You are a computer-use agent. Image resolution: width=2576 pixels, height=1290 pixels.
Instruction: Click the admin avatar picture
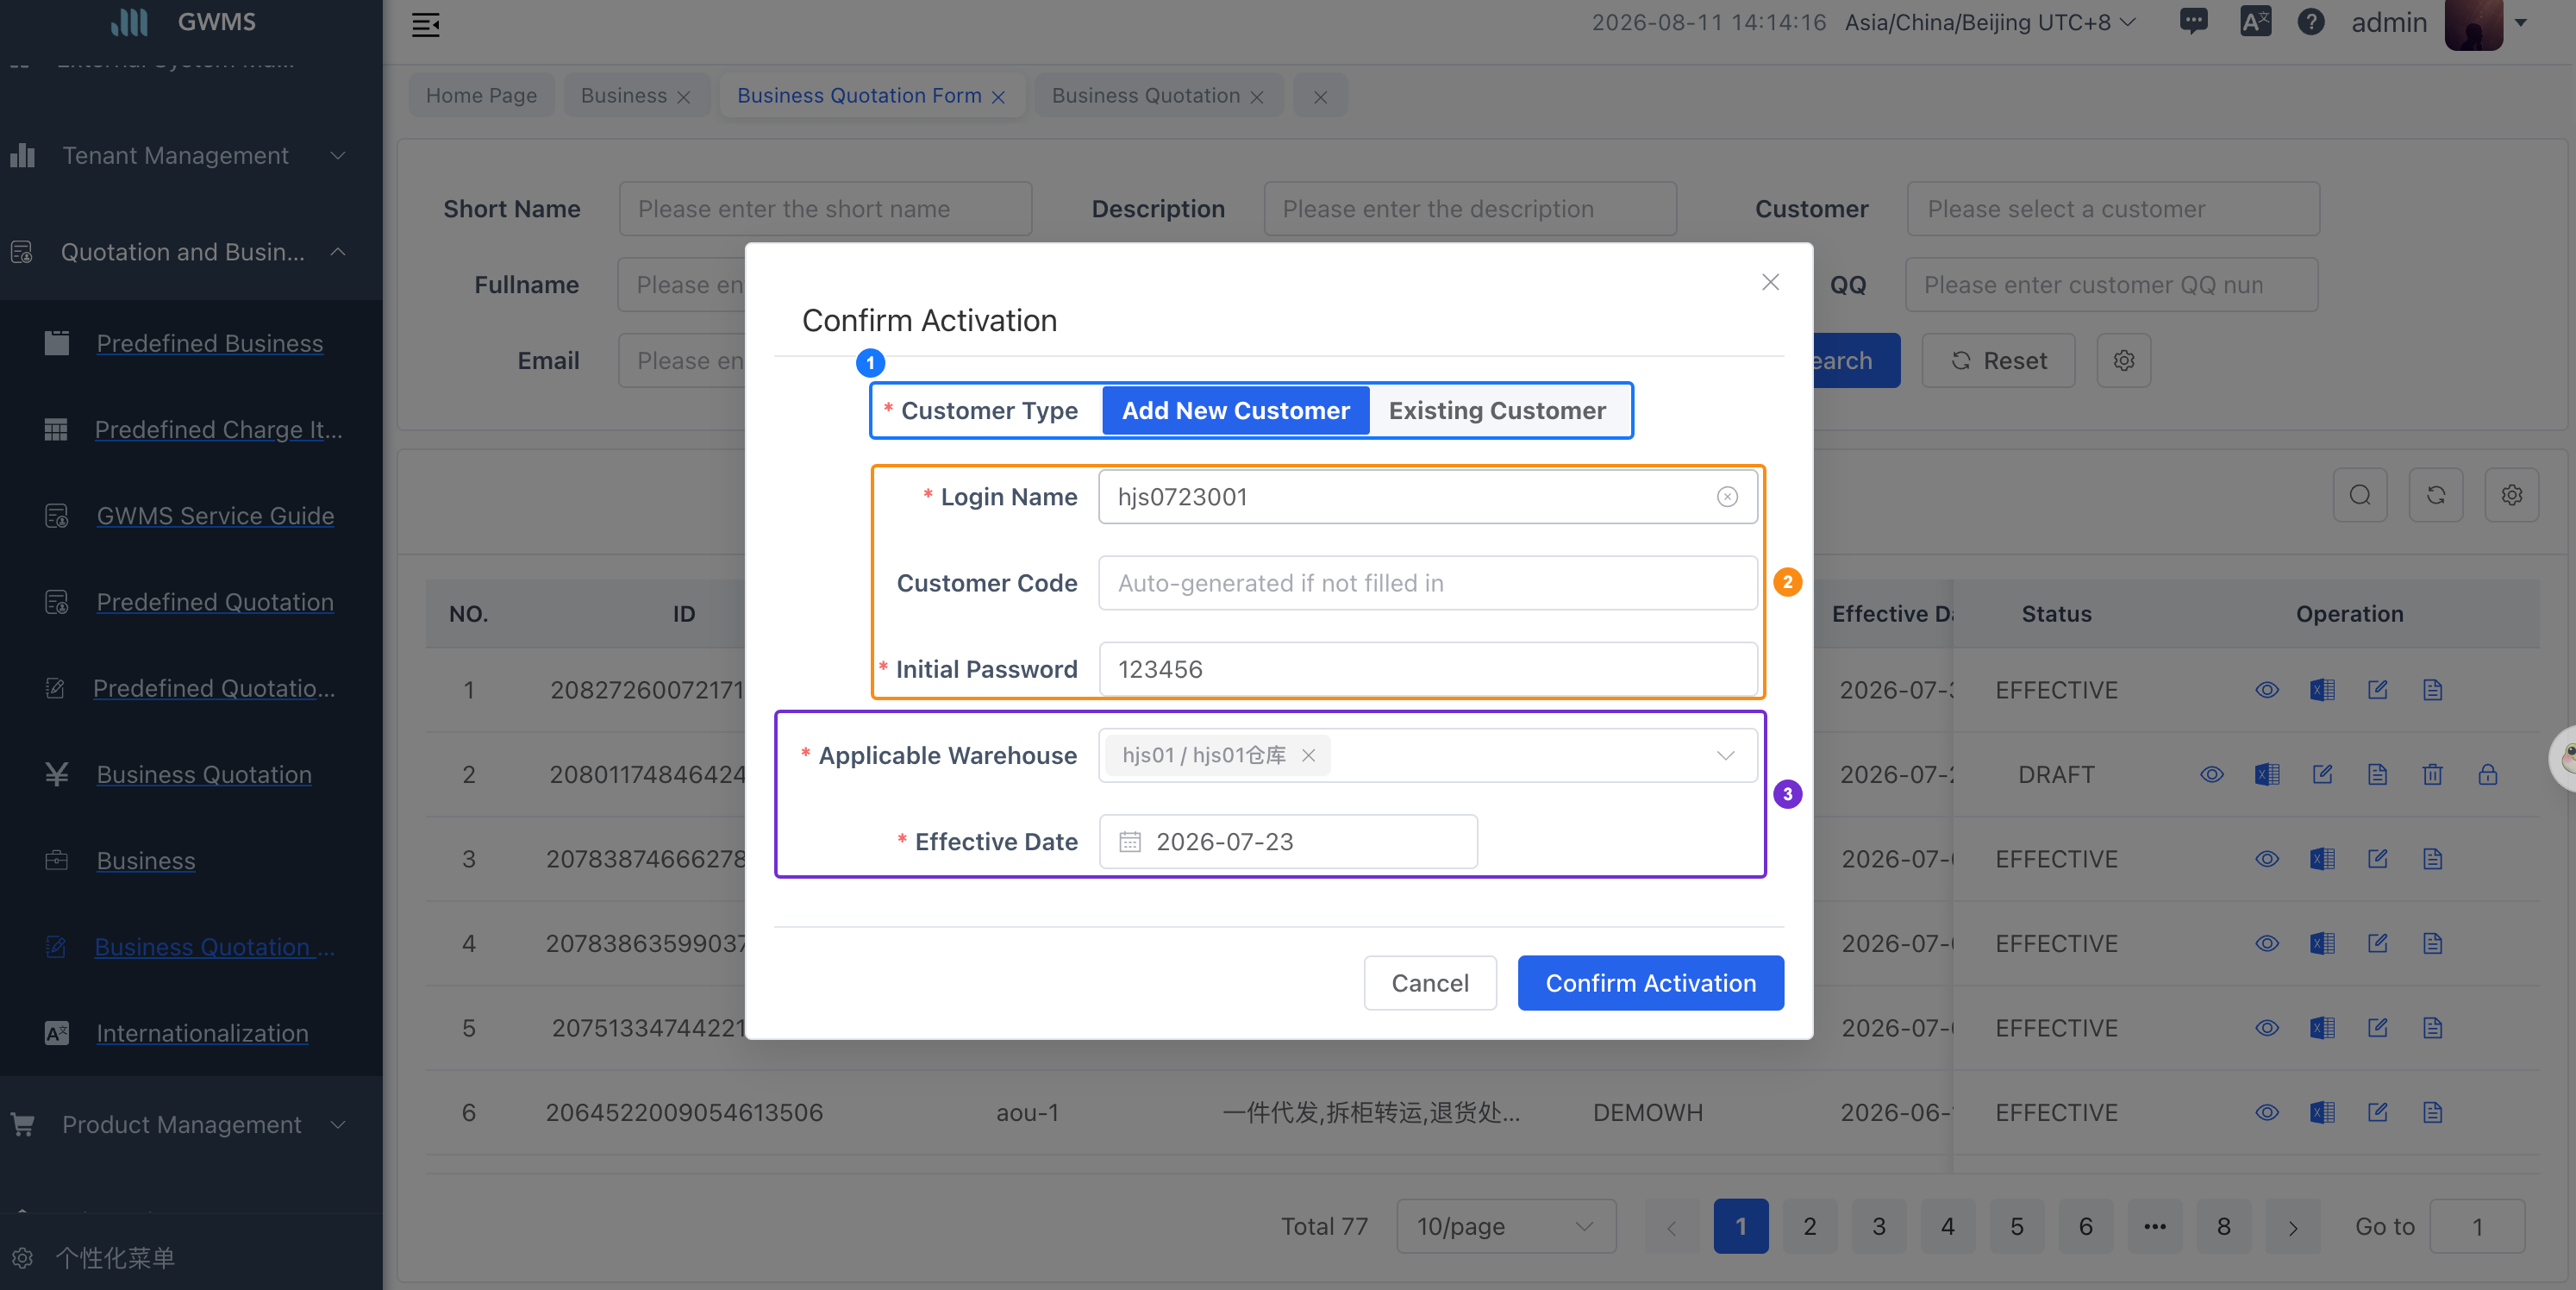click(2473, 24)
